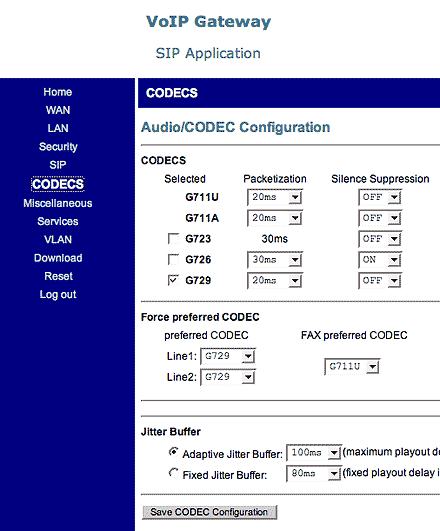
Task: Open FAX preferred CODEC dropdown
Action: (352, 367)
